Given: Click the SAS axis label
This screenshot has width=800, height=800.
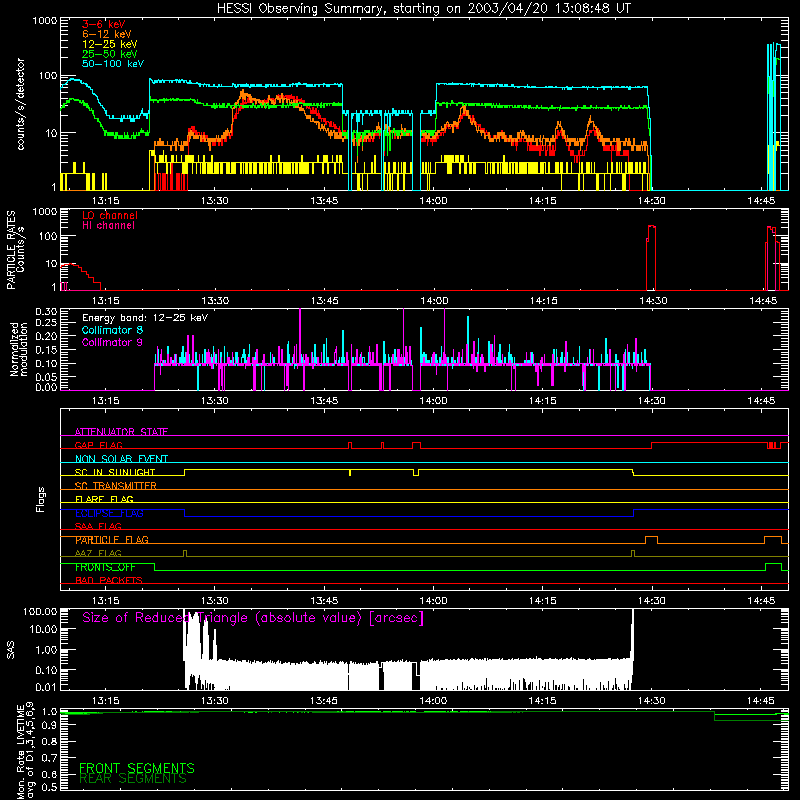Looking at the screenshot, I should point(11,650).
